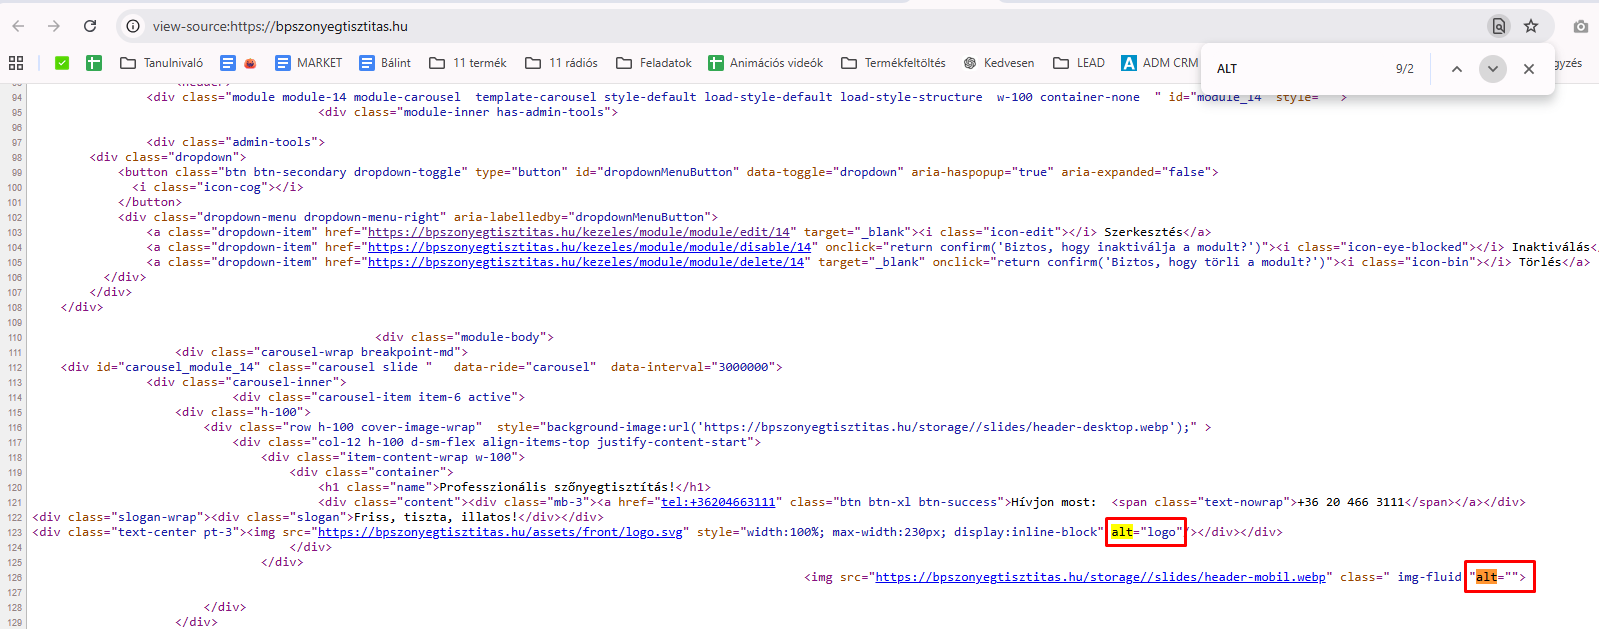Open the logo.svg source link
This screenshot has width=1599, height=629.
(500, 532)
